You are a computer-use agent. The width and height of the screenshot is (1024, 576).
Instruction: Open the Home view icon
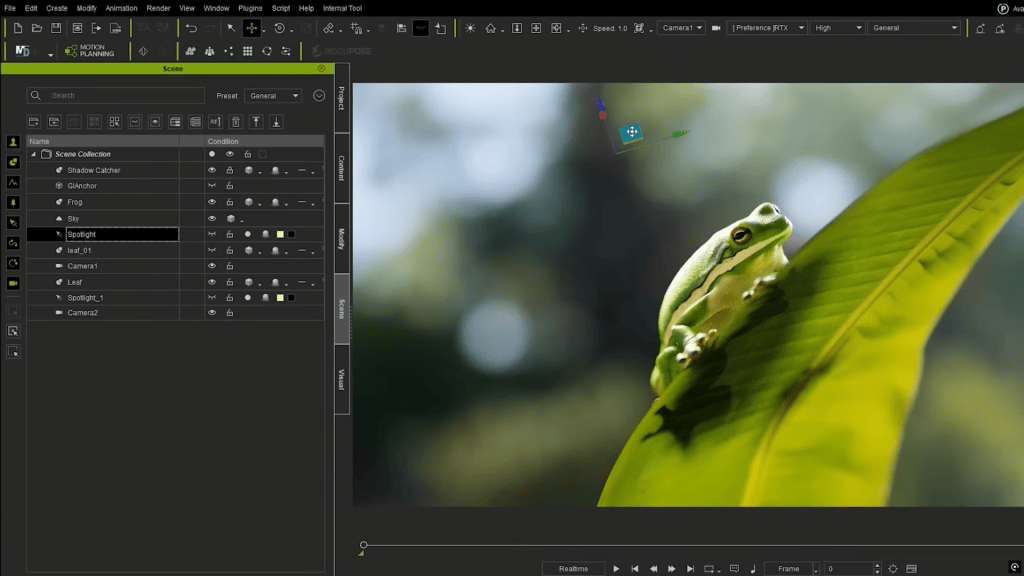490,28
